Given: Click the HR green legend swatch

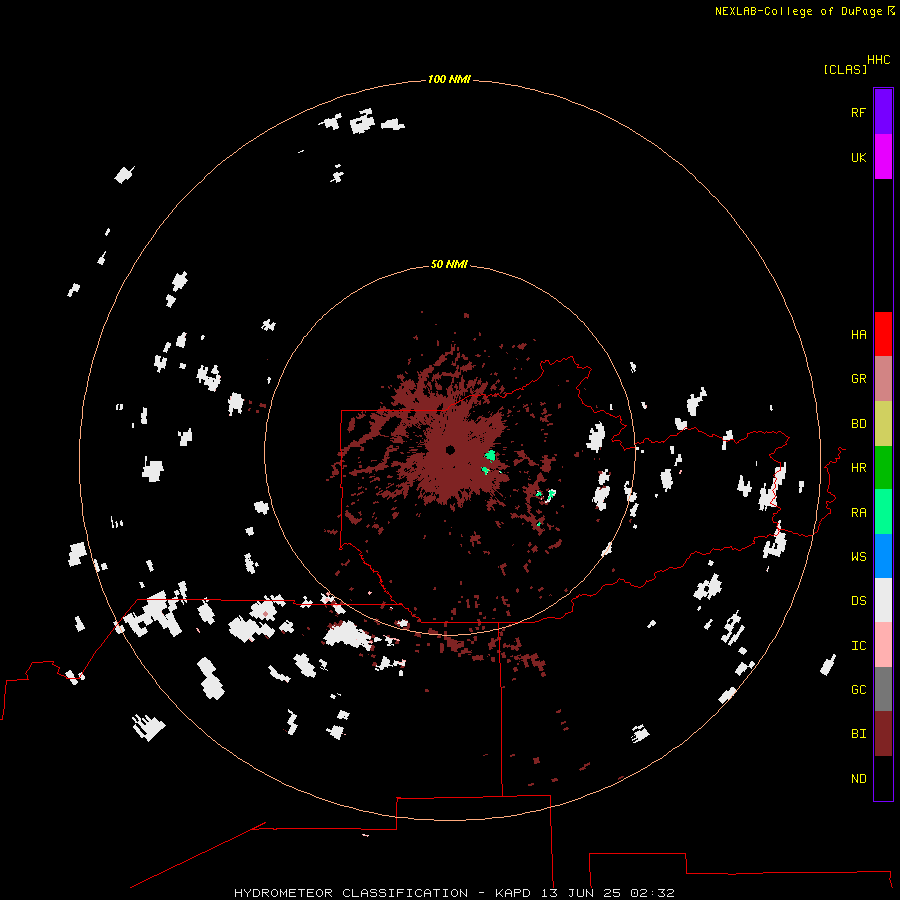Looking at the screenshot, I should (x=883, y=467).
